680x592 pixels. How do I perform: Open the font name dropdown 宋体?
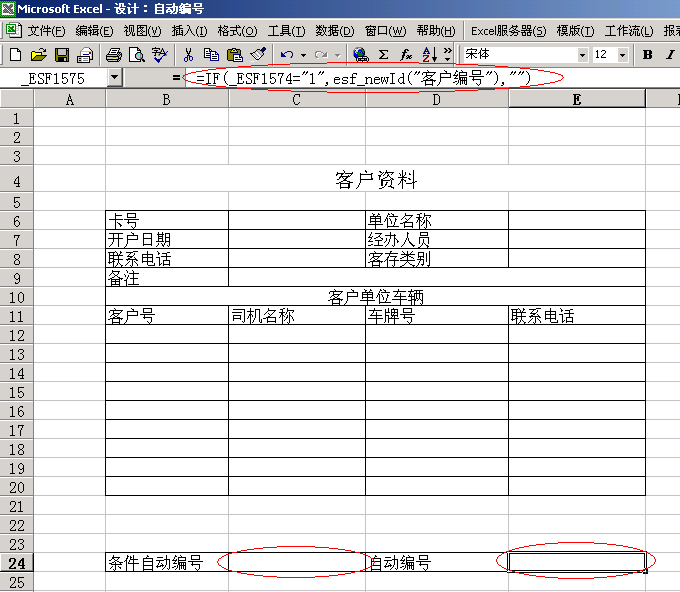pos(582,55)
